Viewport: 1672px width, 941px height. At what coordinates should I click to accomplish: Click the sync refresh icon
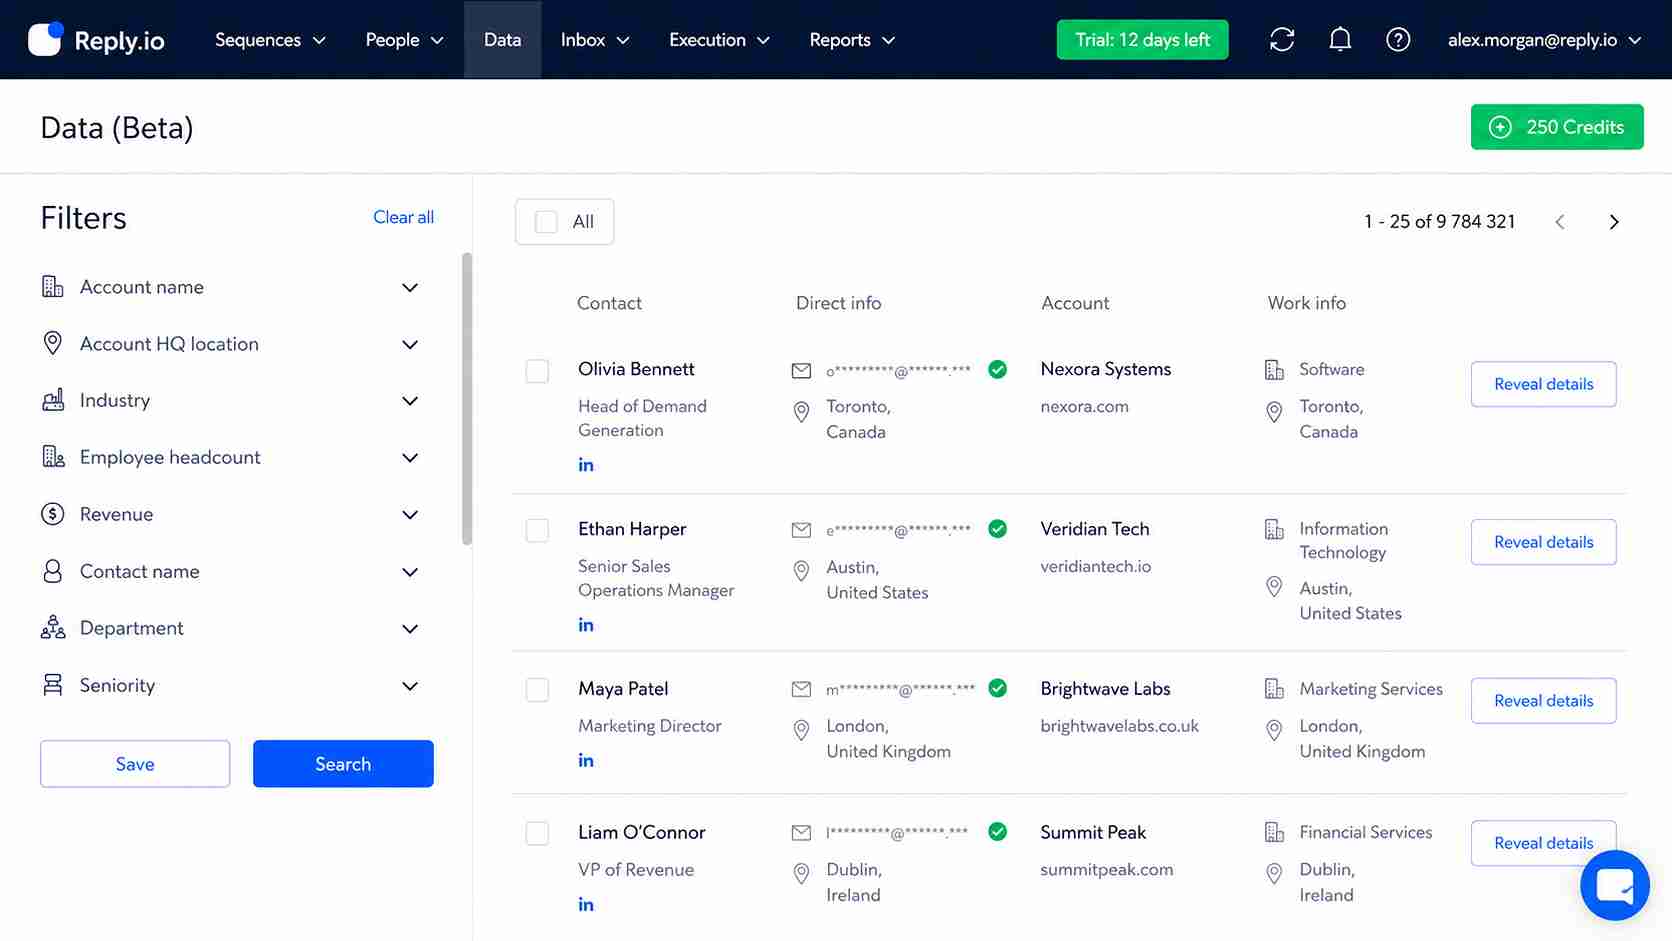[x=1282, y=40]
